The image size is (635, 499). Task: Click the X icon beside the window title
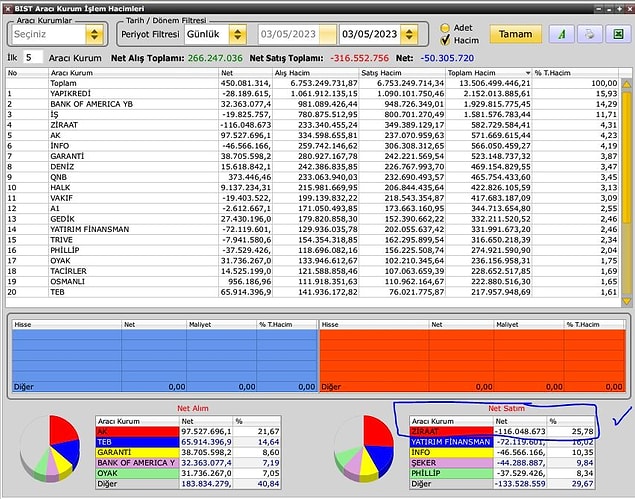click(x=8, y=9)
